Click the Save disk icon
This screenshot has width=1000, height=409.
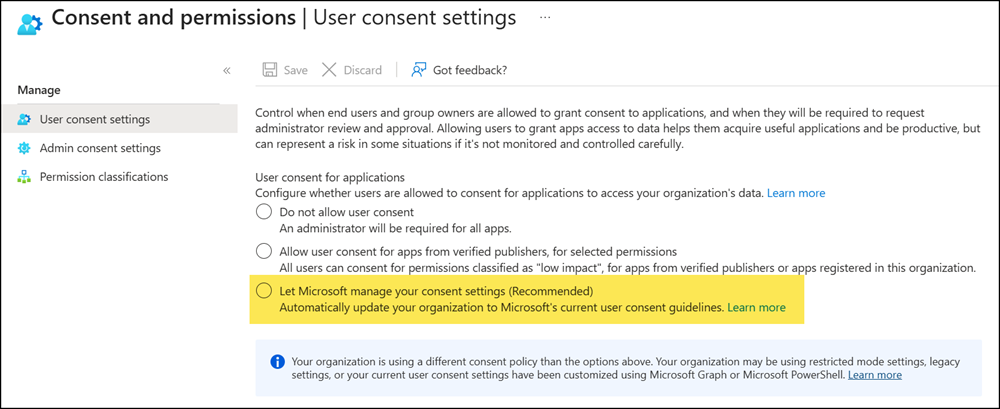[270, 70]
